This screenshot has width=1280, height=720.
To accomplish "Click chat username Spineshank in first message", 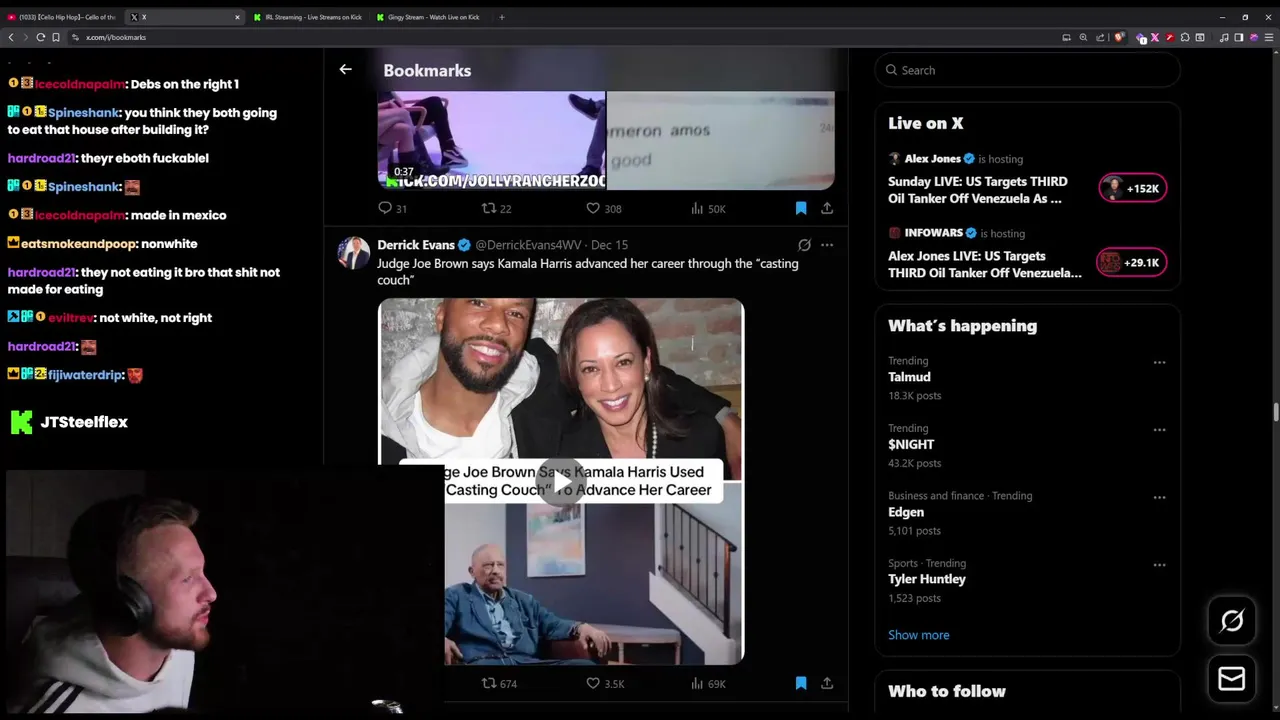I will tap(84, 113).
